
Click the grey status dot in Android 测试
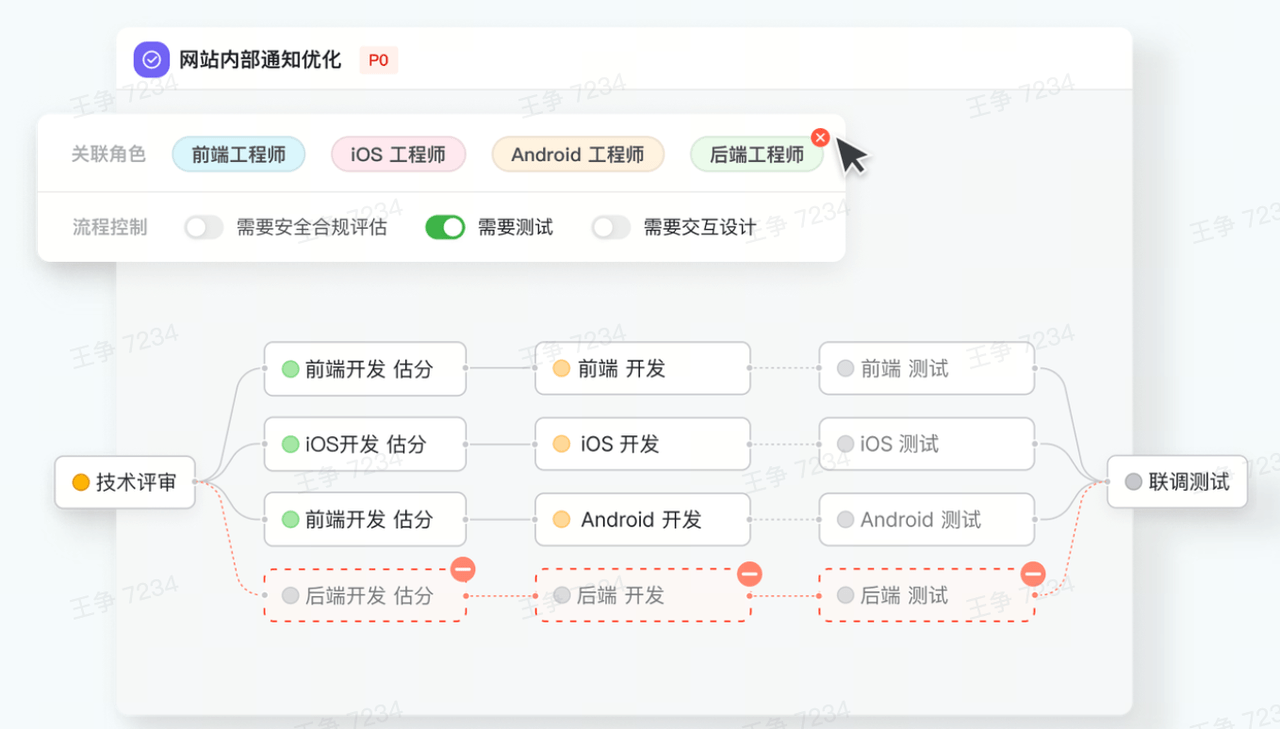click(x=846, y=520)
